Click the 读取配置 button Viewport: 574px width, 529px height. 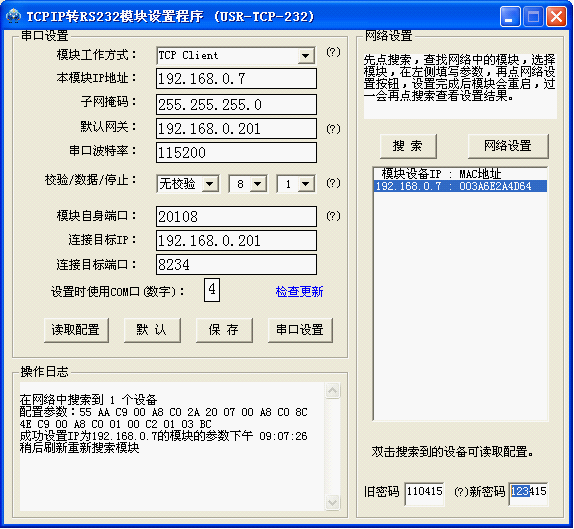point(76,330)
